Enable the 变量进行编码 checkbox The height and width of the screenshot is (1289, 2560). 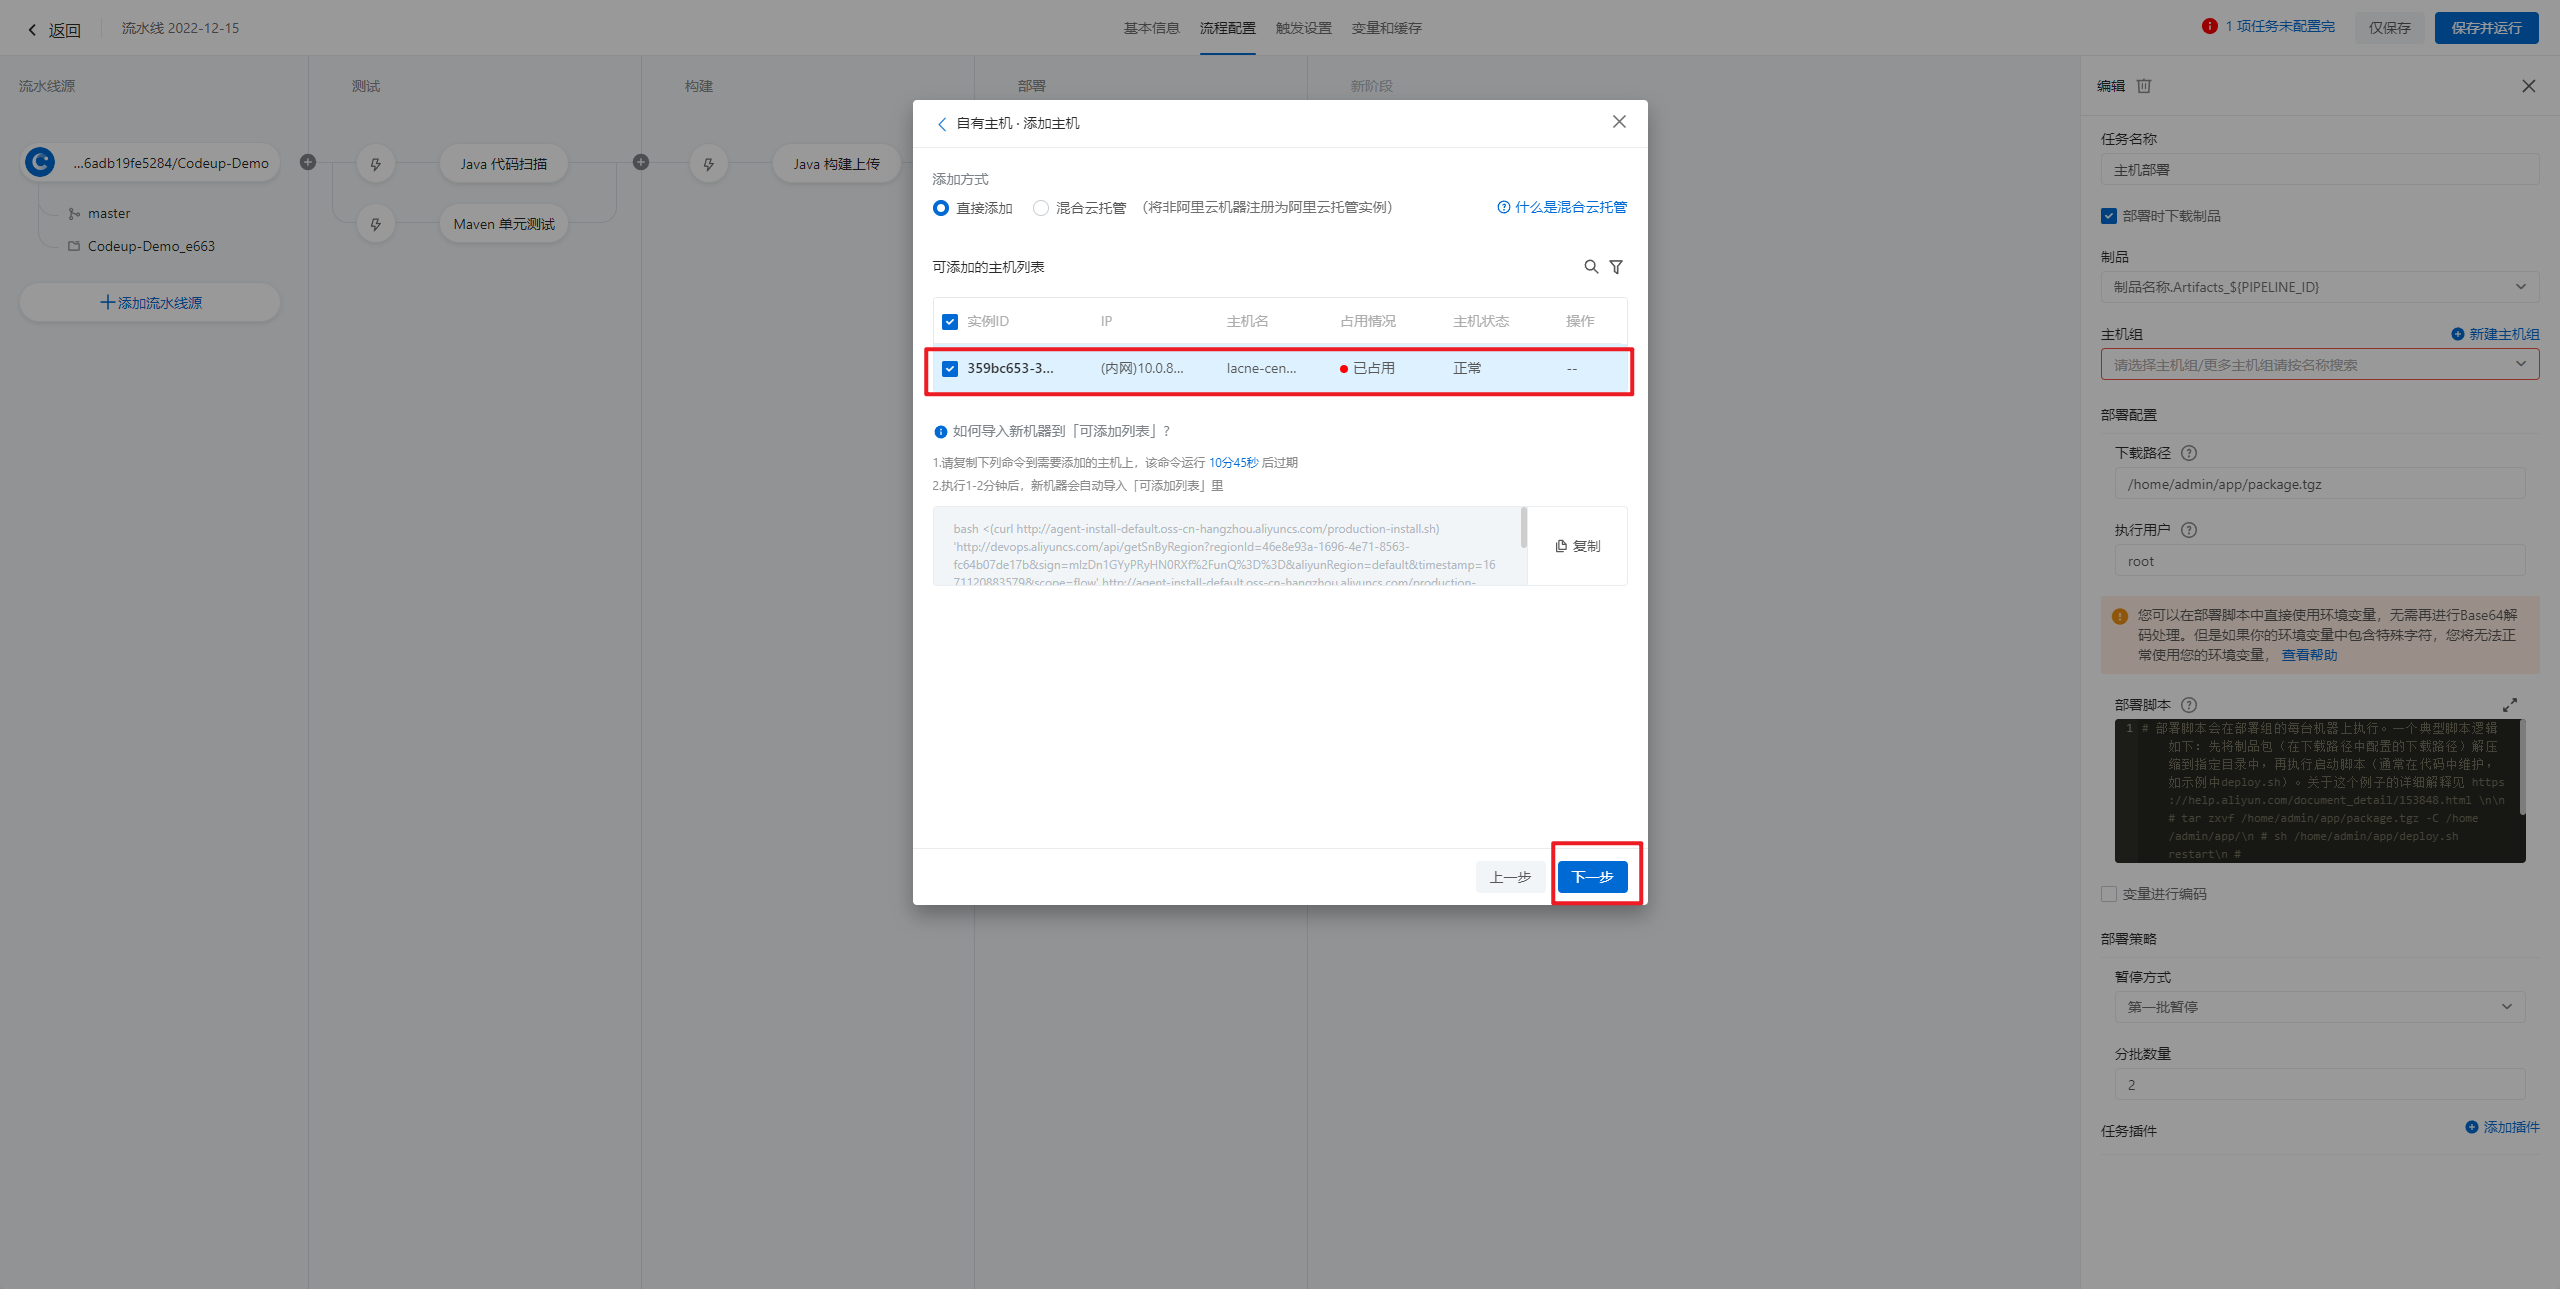pyautogui.click(x=2109, y=894)
